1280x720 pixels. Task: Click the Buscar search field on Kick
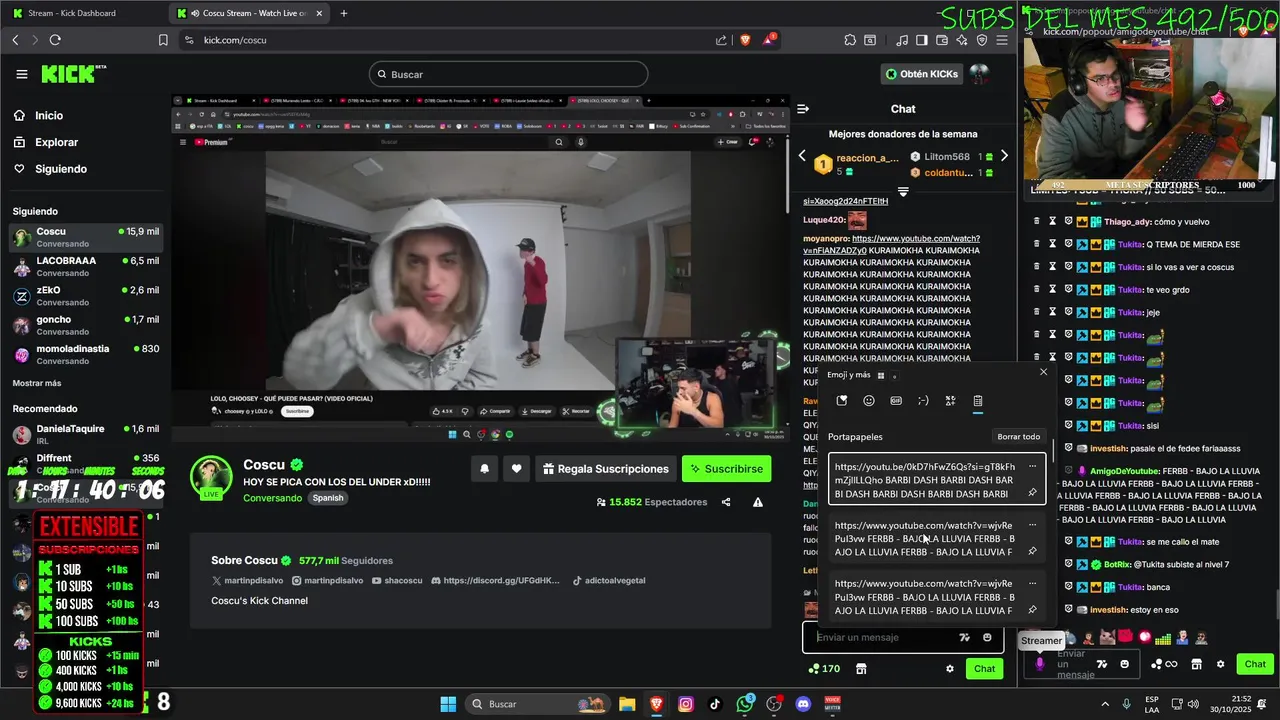pos(508,74)
